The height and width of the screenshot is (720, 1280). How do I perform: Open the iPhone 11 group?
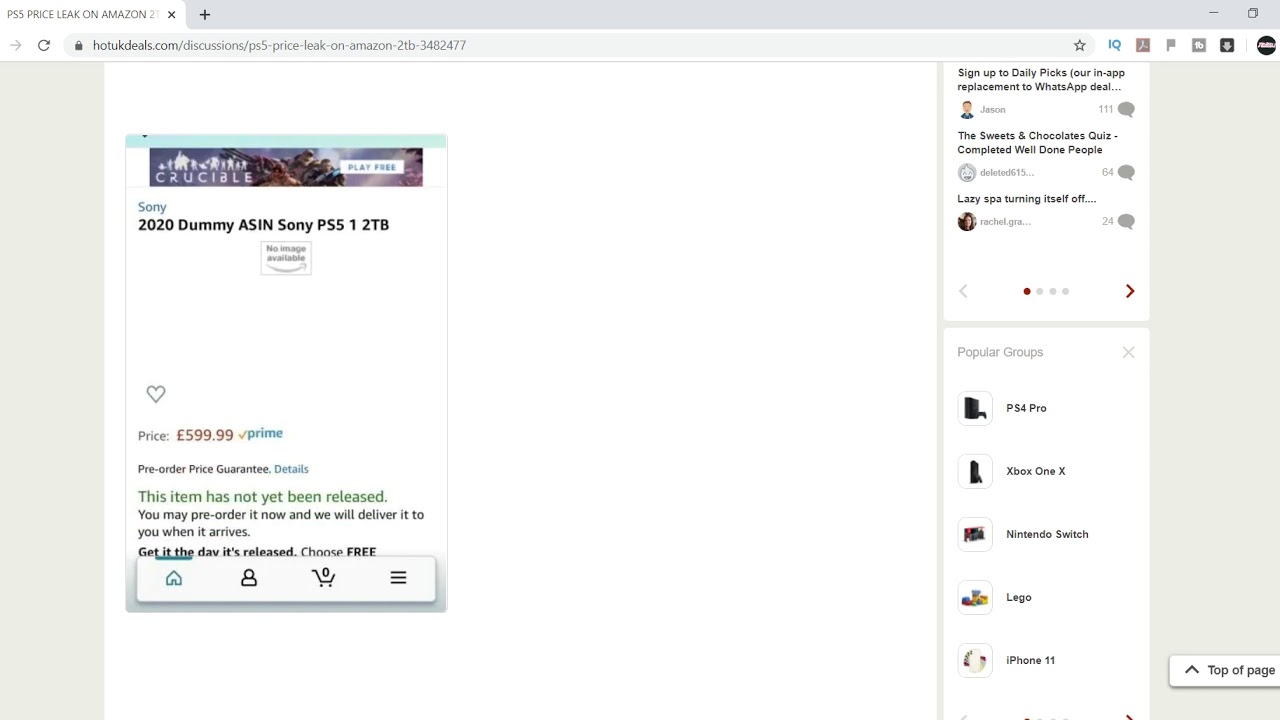click(x=1030, y=660)
